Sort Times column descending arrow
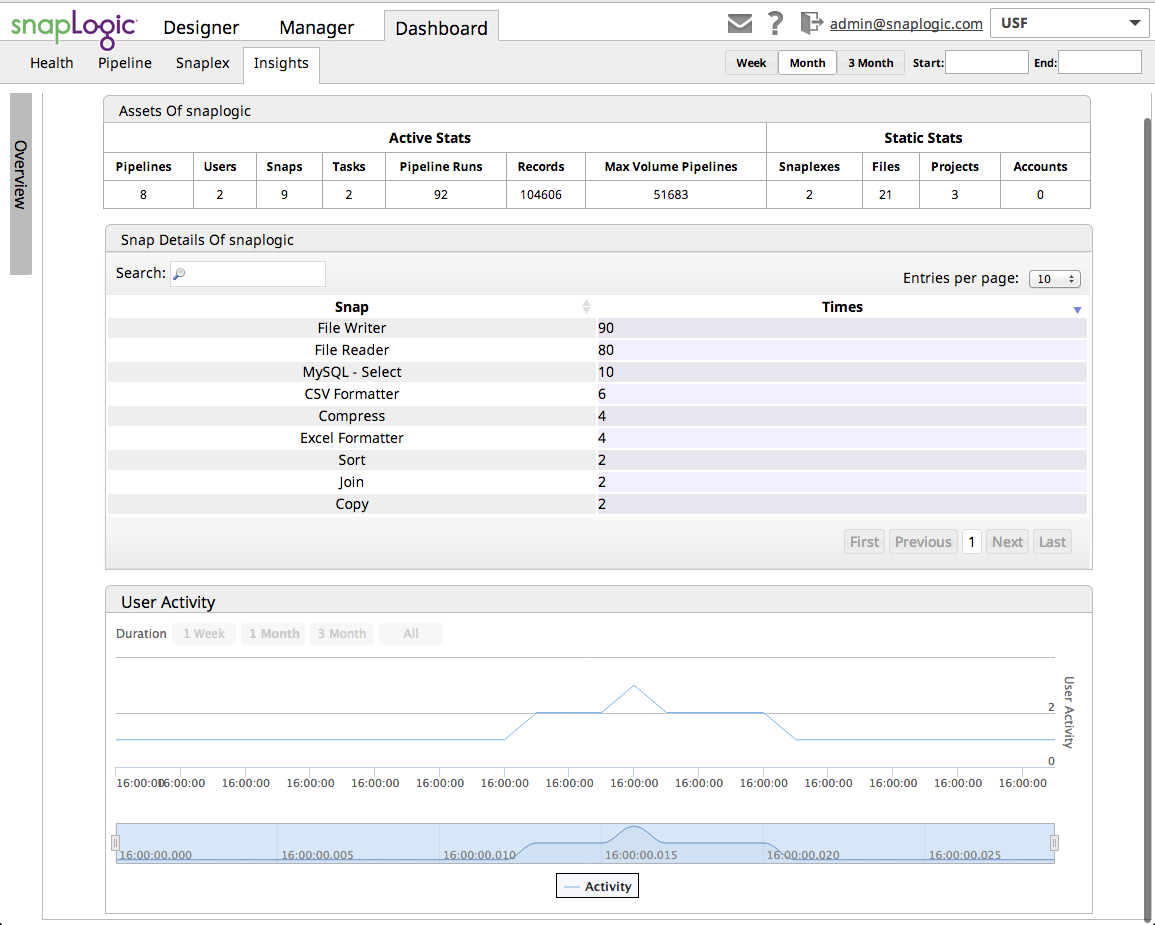Image resolution: width=1155 pixels, height=925 pixels. (1077, 310)
